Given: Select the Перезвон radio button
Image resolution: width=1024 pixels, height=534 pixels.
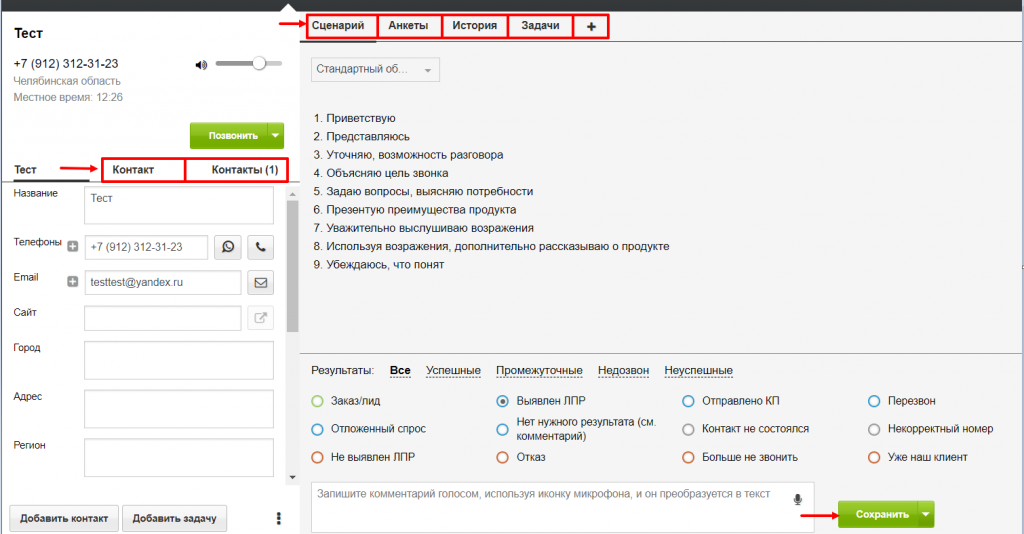Looking at the screenshot, I should pyautogui.click(x=874, y=401).
